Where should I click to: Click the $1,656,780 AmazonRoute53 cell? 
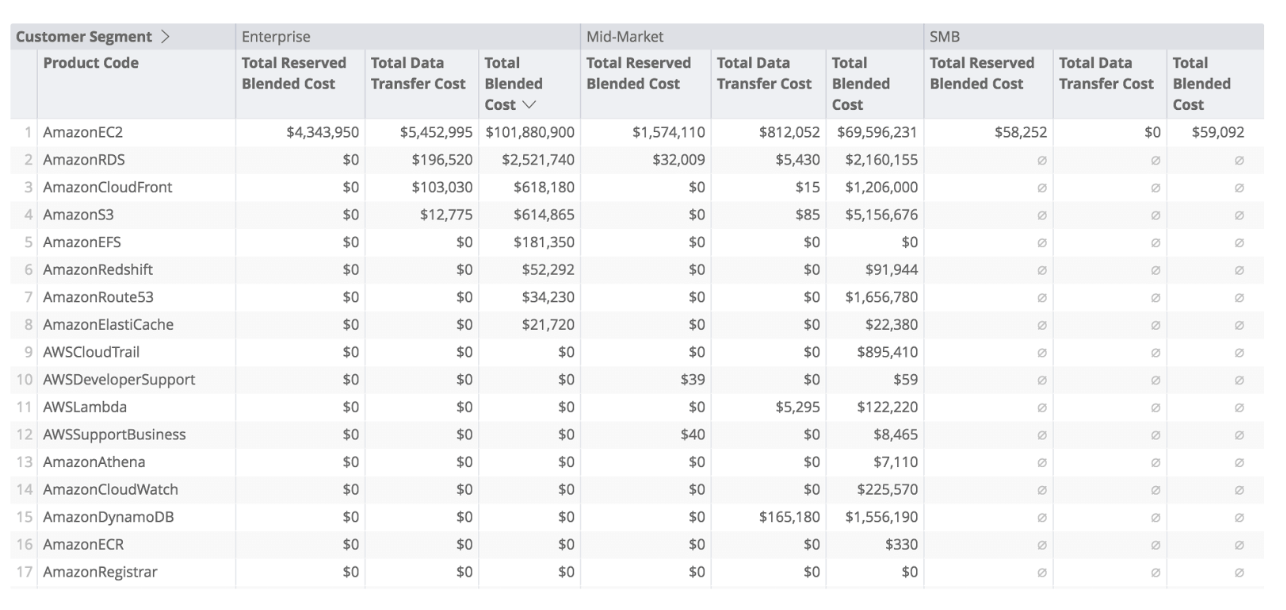click(881, 297)
